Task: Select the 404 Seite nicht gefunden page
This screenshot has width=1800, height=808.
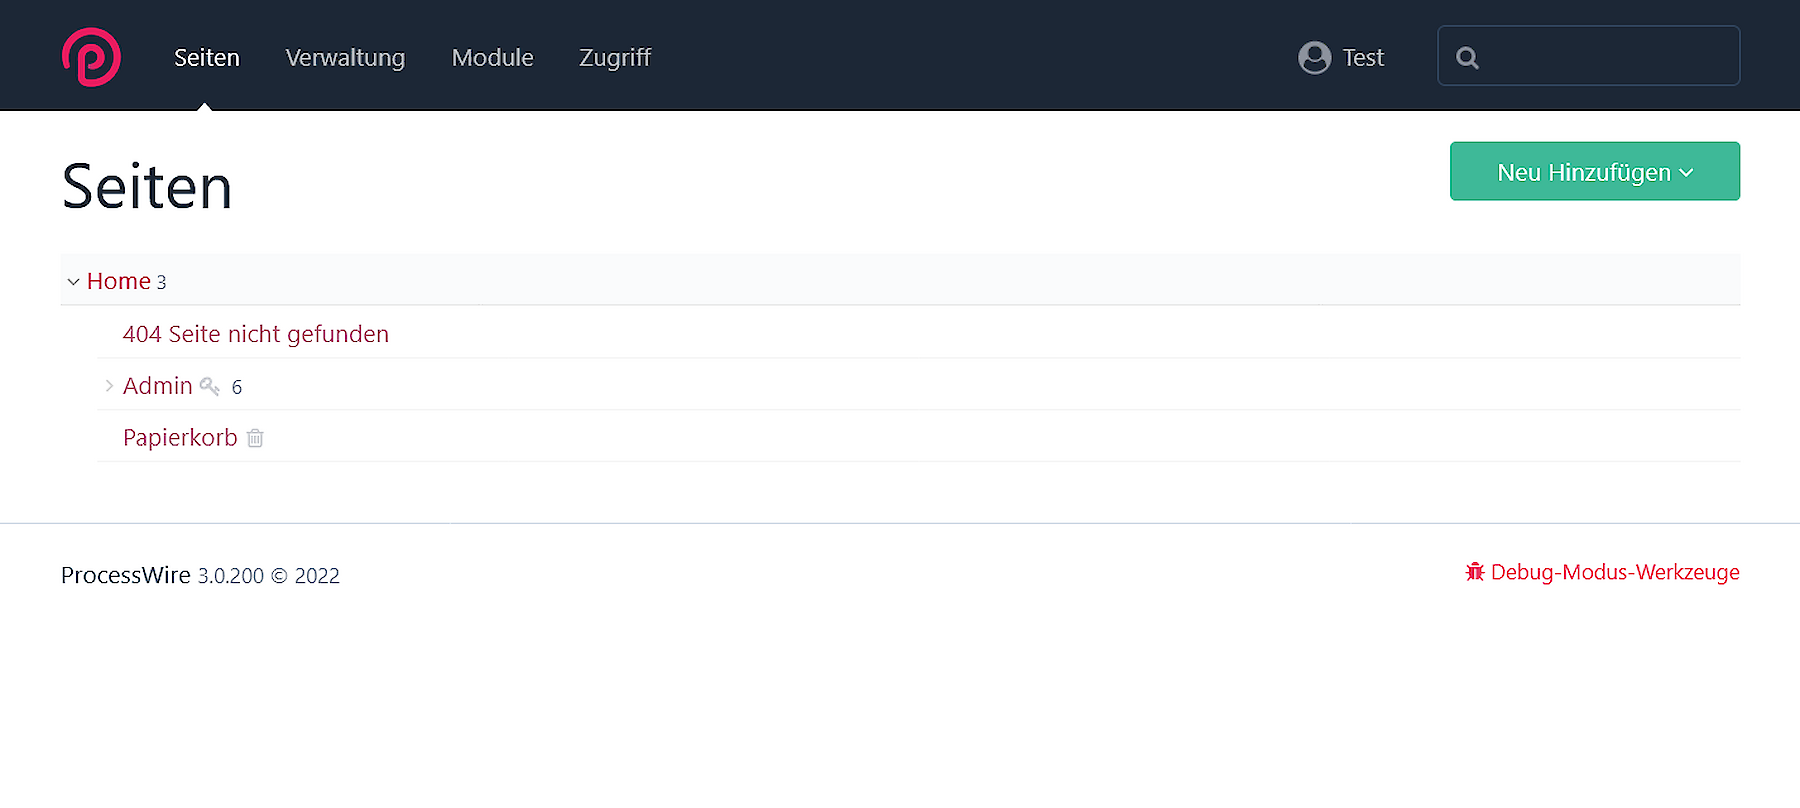Action: (x=255, y=334)
